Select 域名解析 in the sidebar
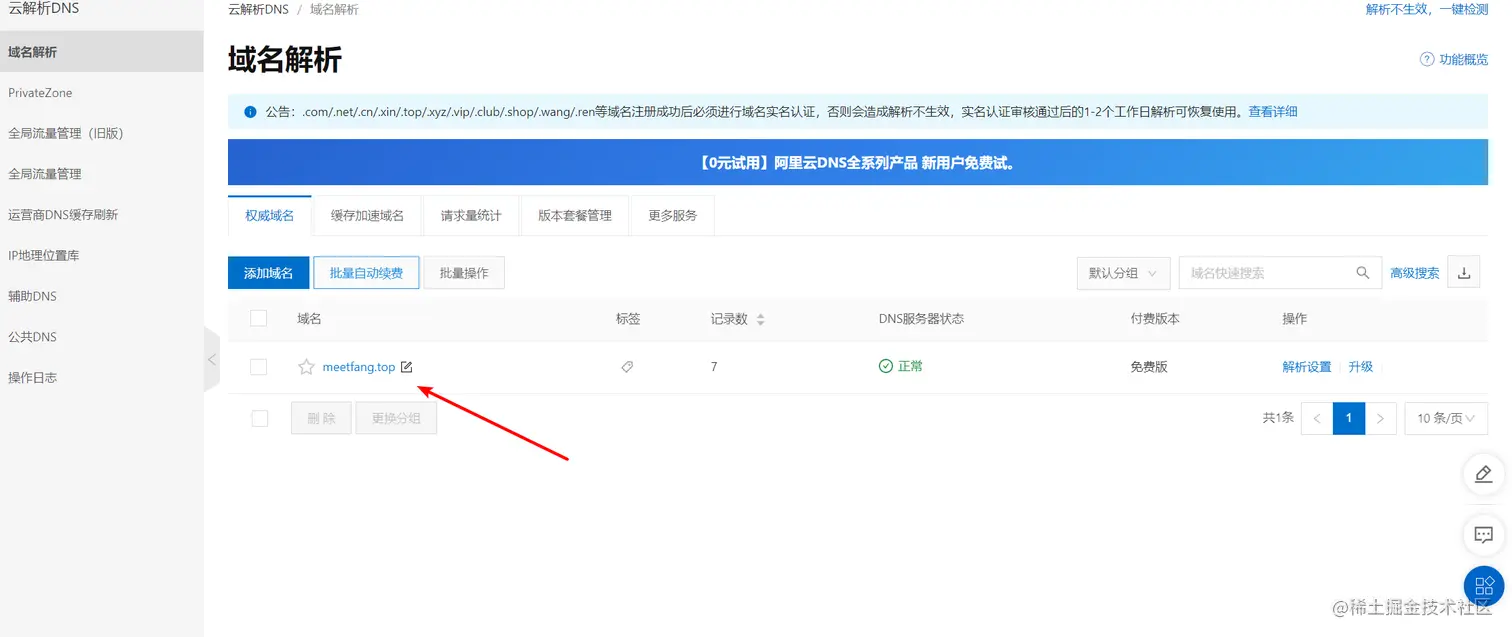 click(x=102, y=52)
